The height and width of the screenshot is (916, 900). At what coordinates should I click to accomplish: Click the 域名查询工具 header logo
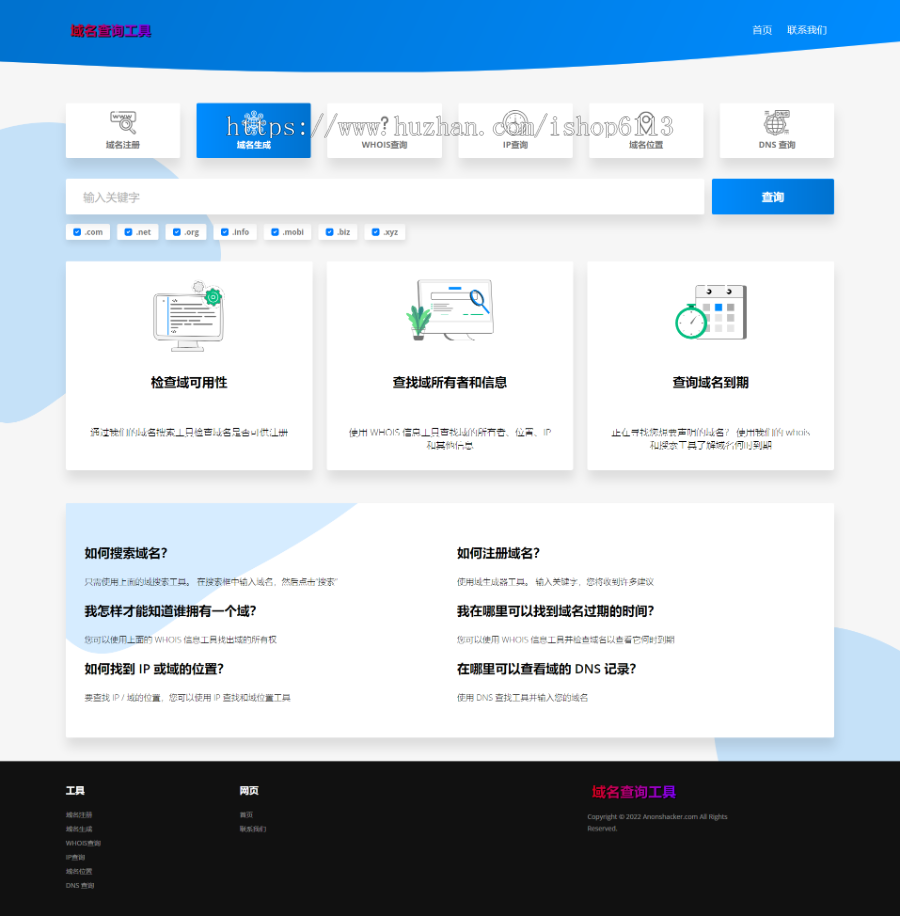point(111,31)
